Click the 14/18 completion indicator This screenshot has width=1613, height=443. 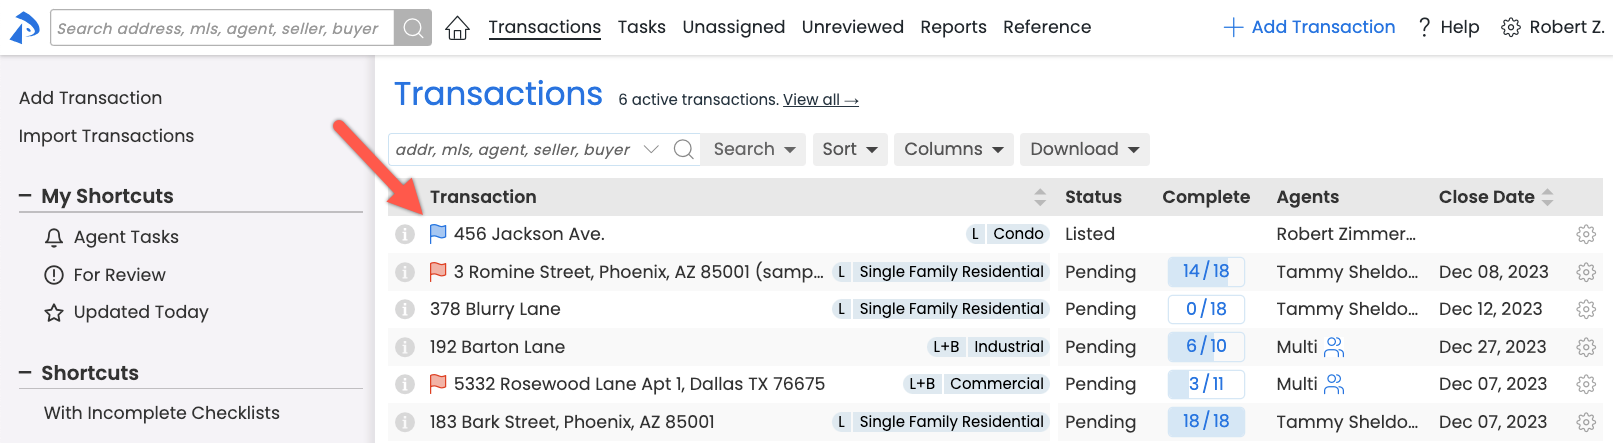(1205, 272)
